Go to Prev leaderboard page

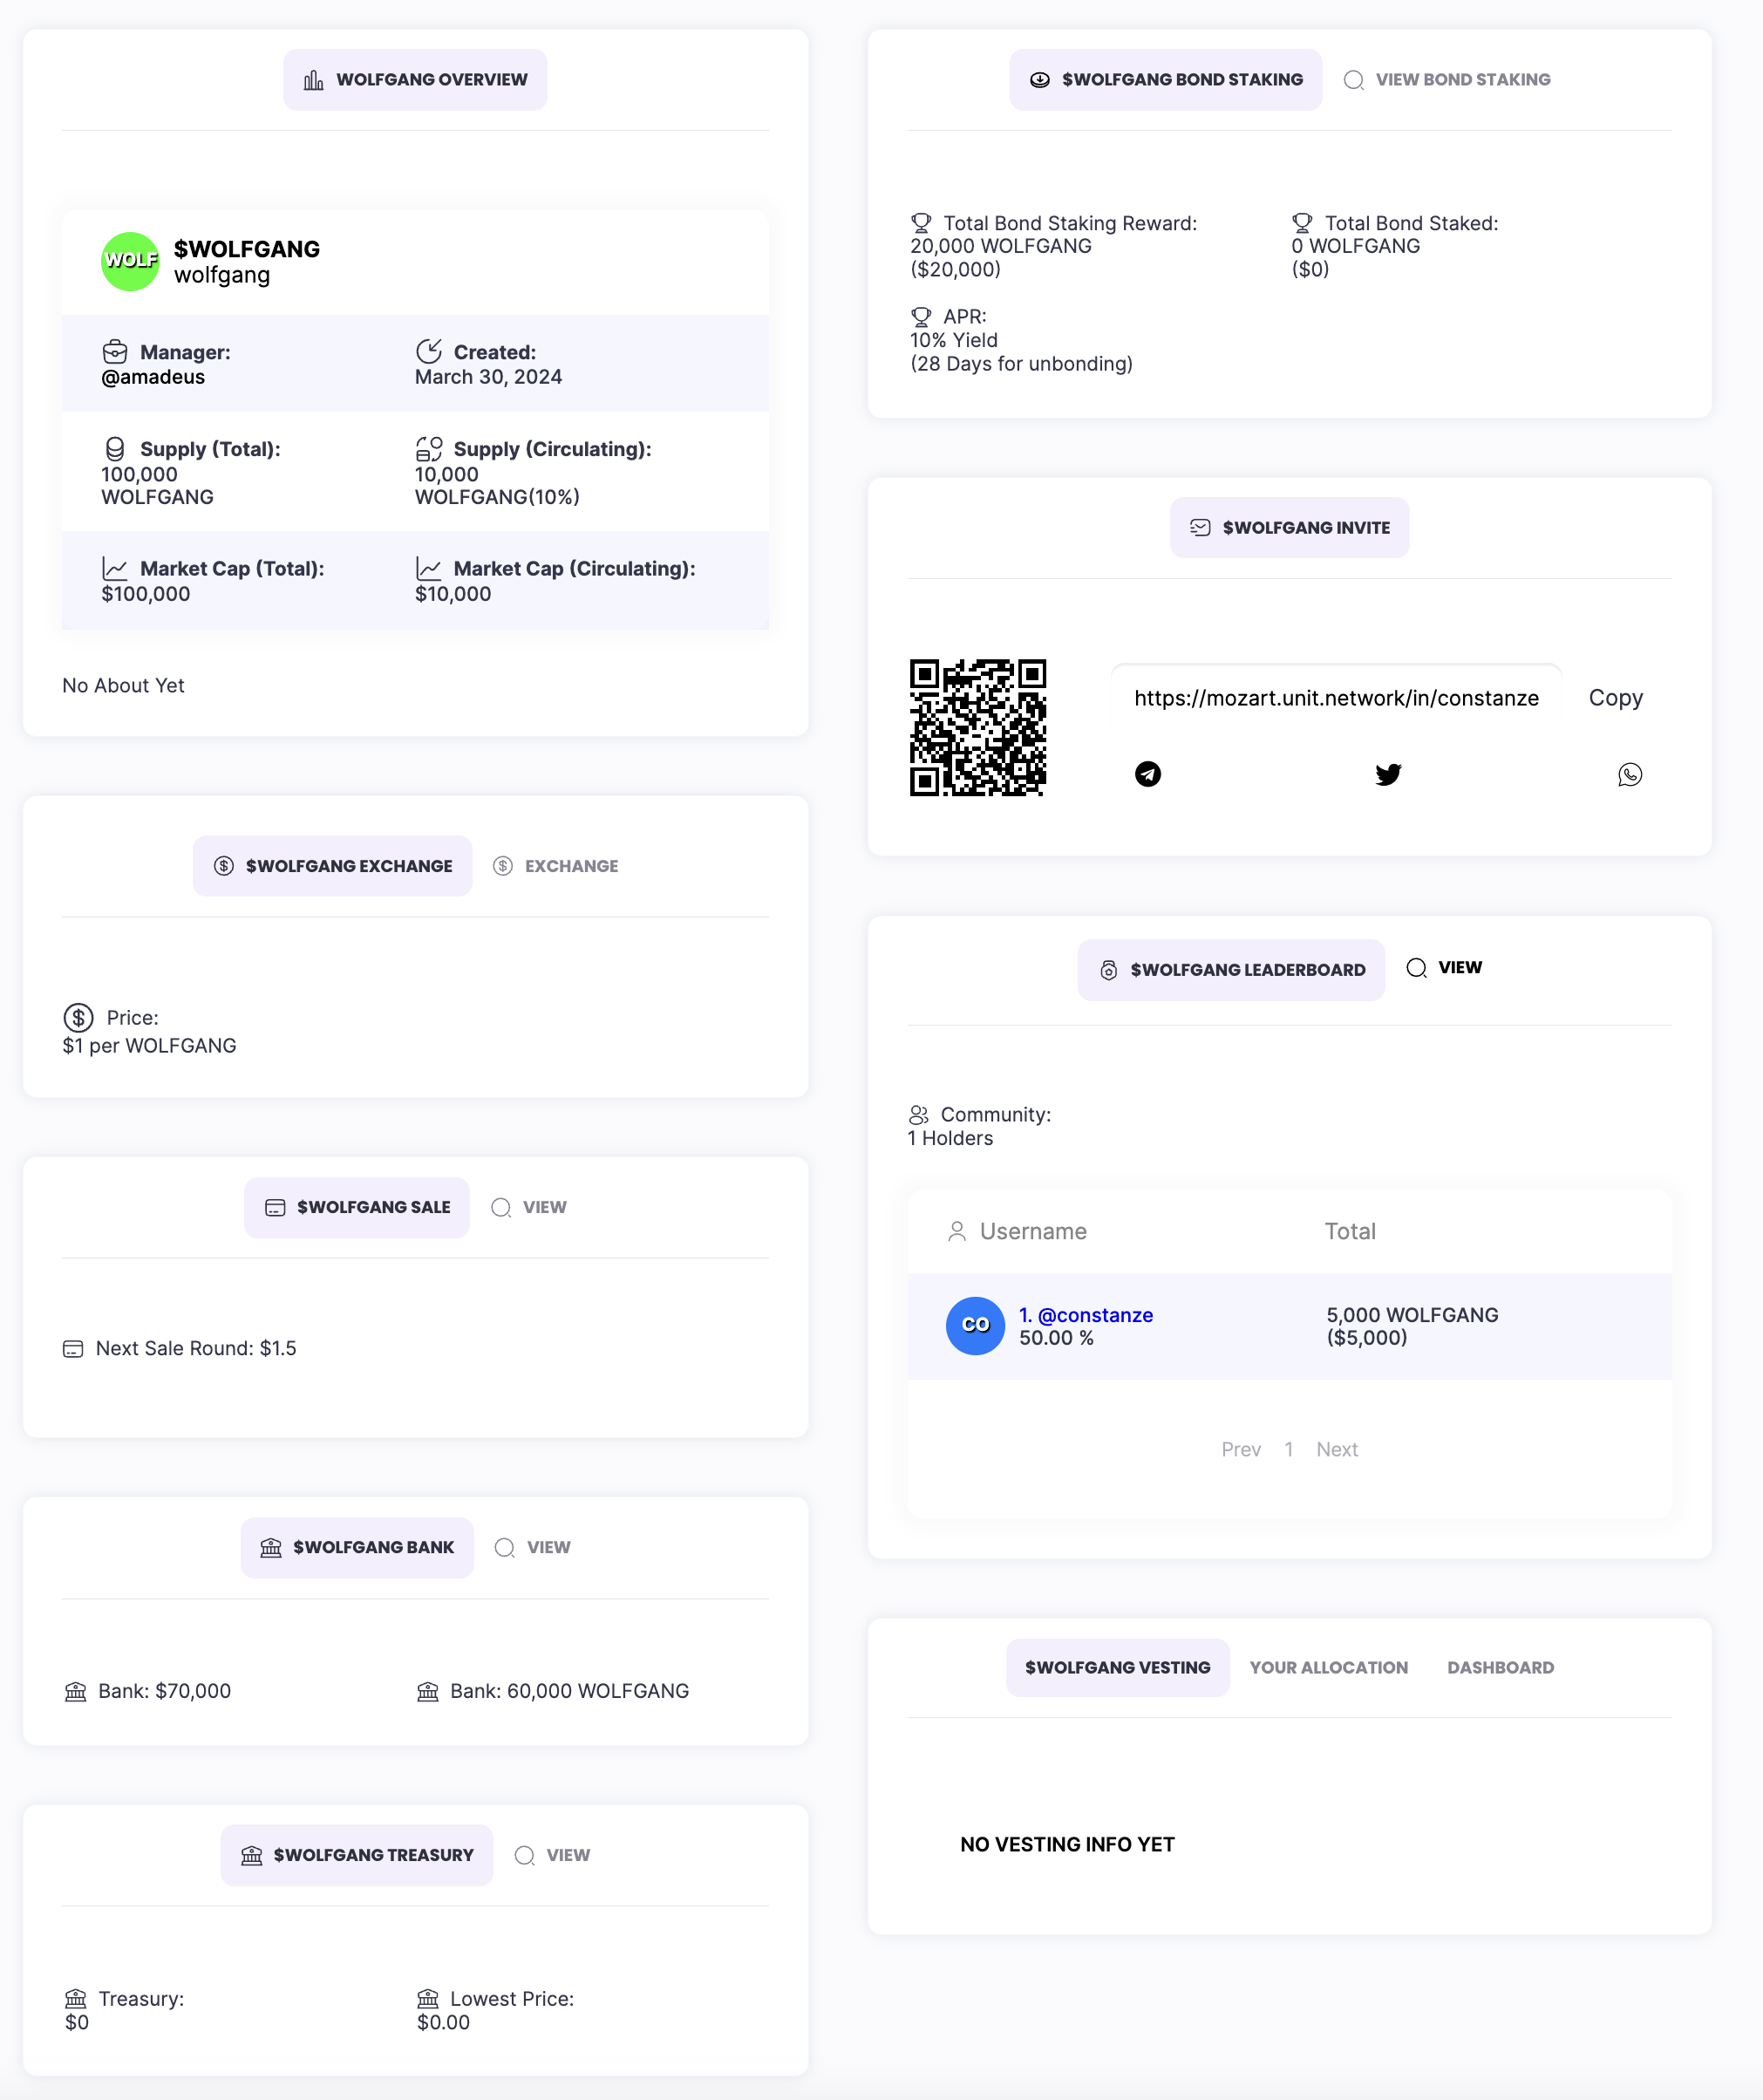(1240, 1449)
